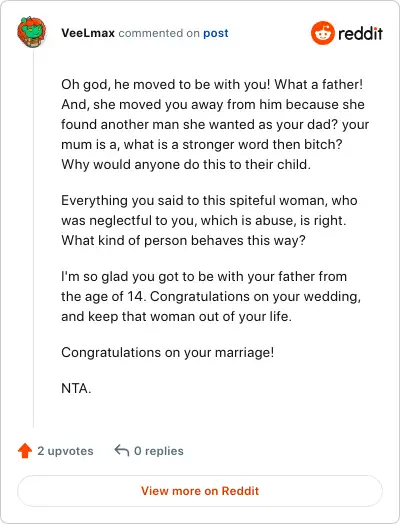Click the orange upvote arrow
Screen dimensions: 400x524
25,450
